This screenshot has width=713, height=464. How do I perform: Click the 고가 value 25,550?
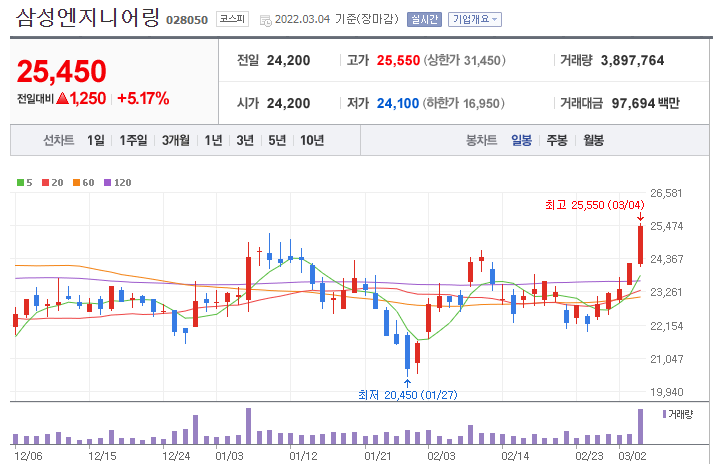pyautogui.click(x=398, y=60)
